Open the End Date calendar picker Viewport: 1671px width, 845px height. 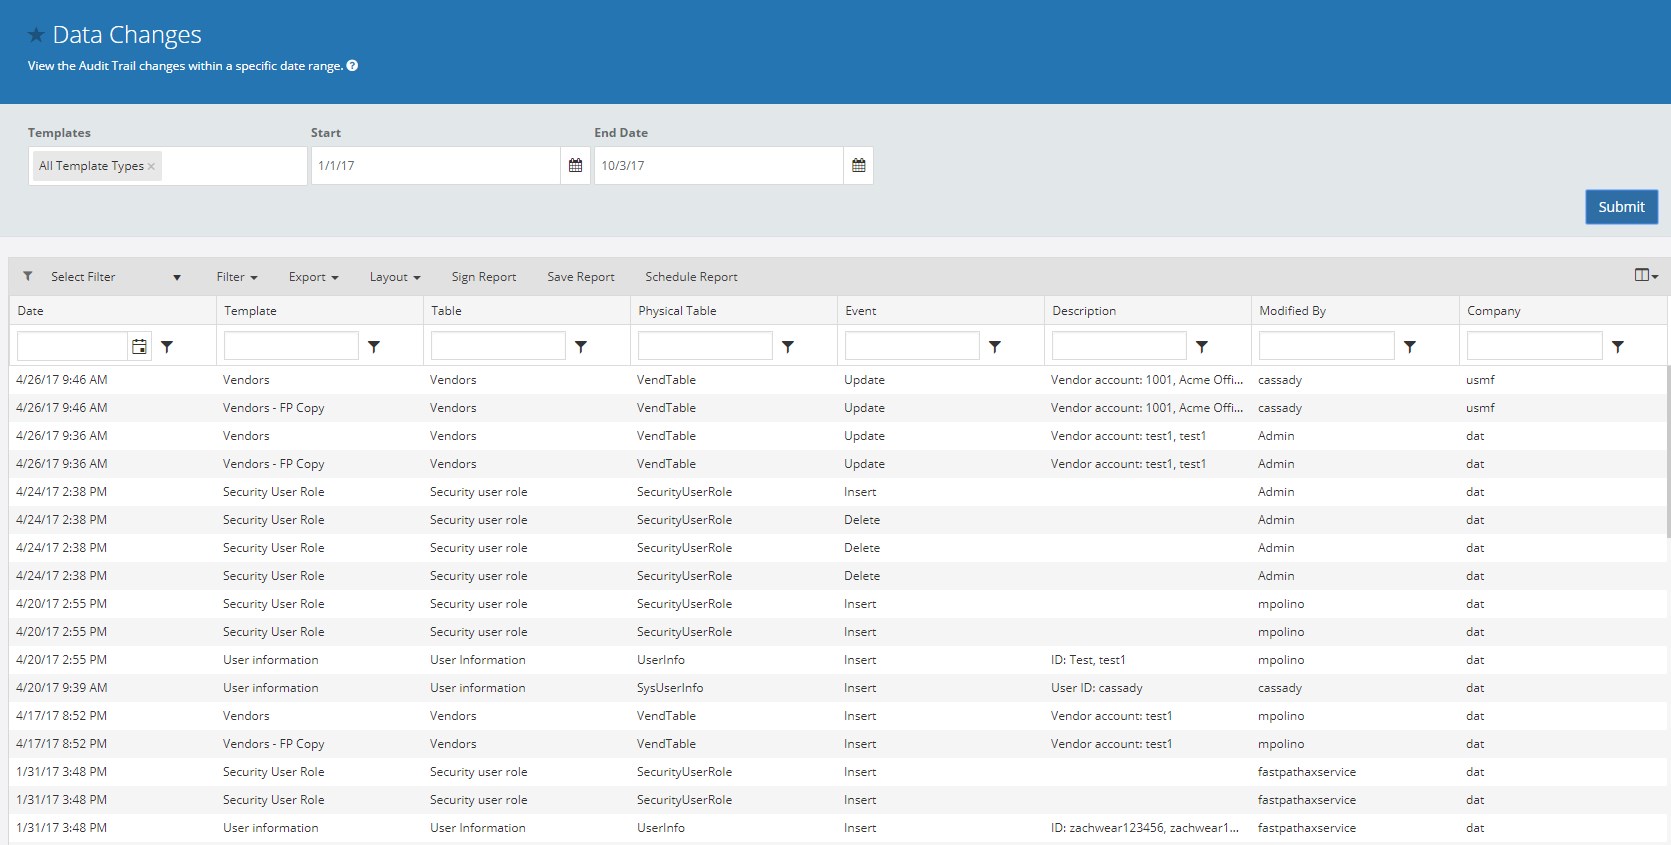pos(858,166)
